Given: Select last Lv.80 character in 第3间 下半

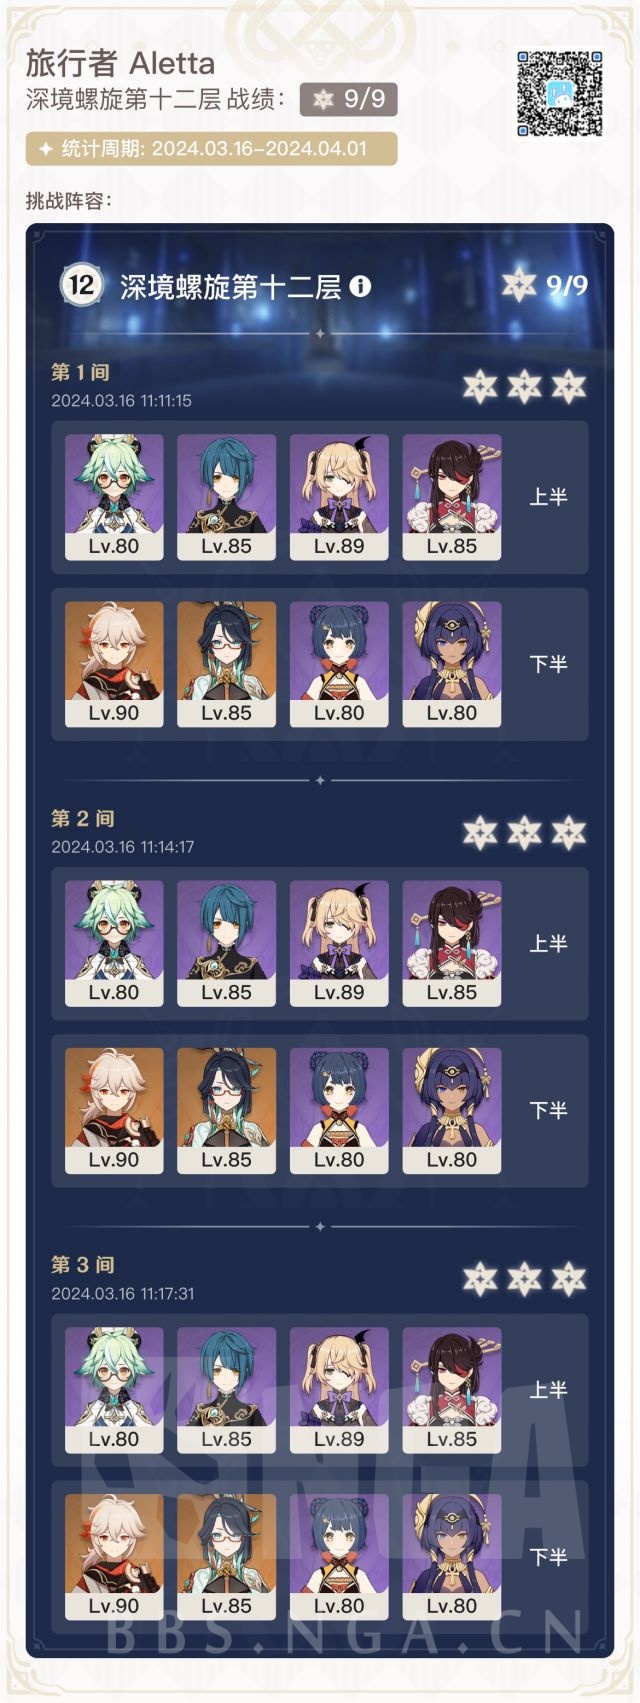Looking at the screenshot, I should click(452, 1557).
